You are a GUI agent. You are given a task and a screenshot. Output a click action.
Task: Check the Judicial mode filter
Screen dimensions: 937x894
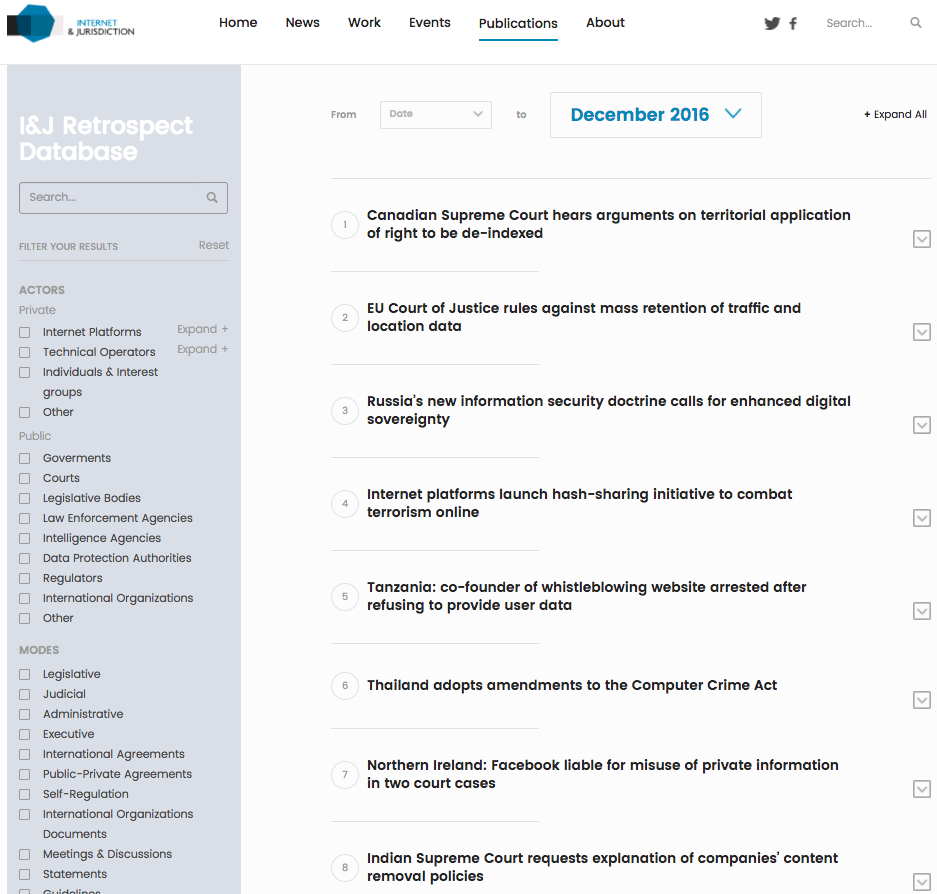click(25, 694)
